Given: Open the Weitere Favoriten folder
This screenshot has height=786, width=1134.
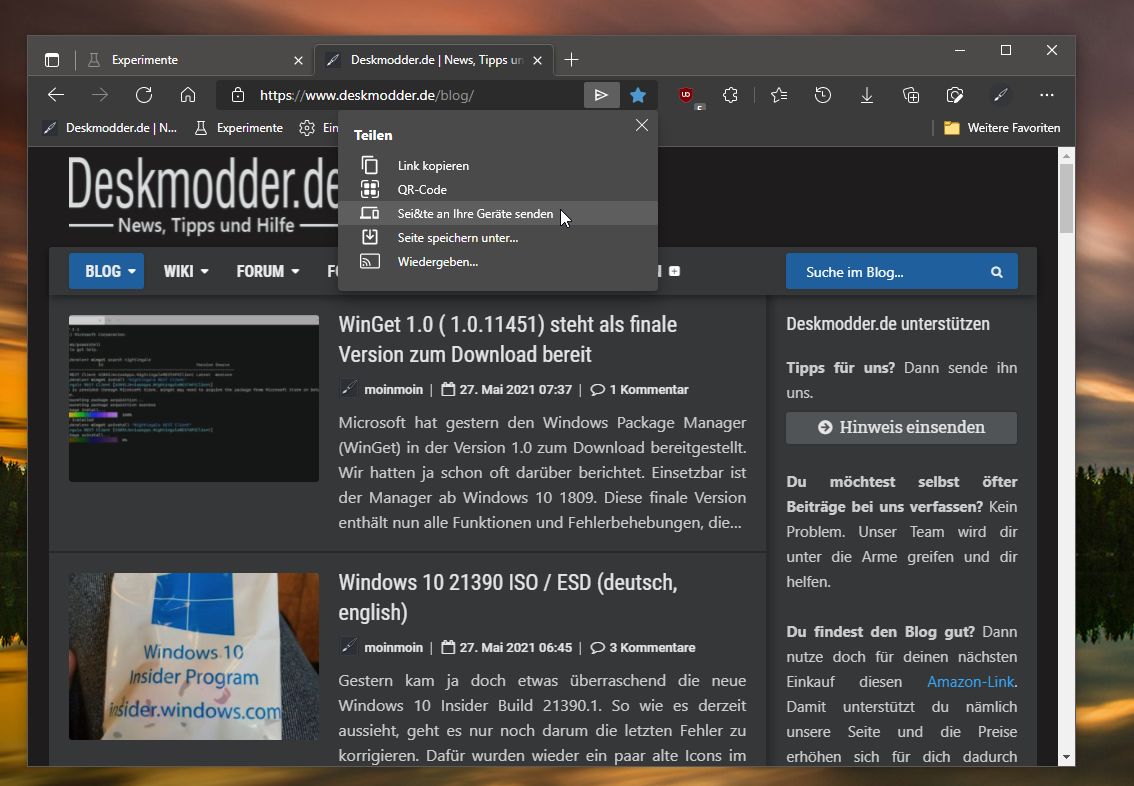Looking at the screenshot, I should click(x=1002, y=128).
